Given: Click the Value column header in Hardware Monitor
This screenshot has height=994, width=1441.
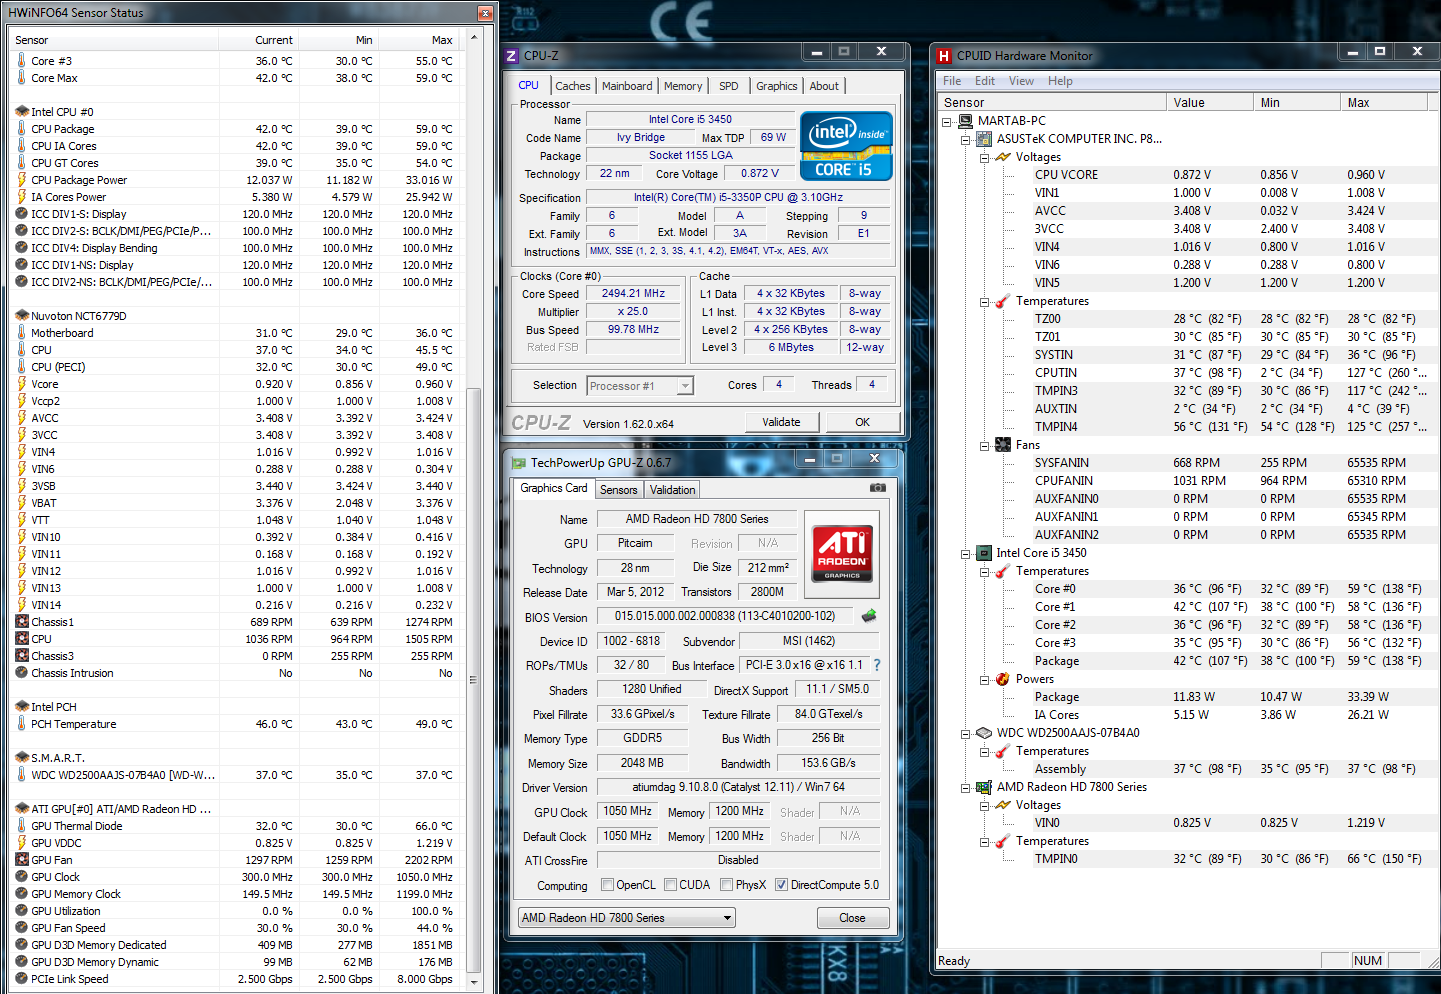Looking at the screenshot, I should [x=1208, y=102].
